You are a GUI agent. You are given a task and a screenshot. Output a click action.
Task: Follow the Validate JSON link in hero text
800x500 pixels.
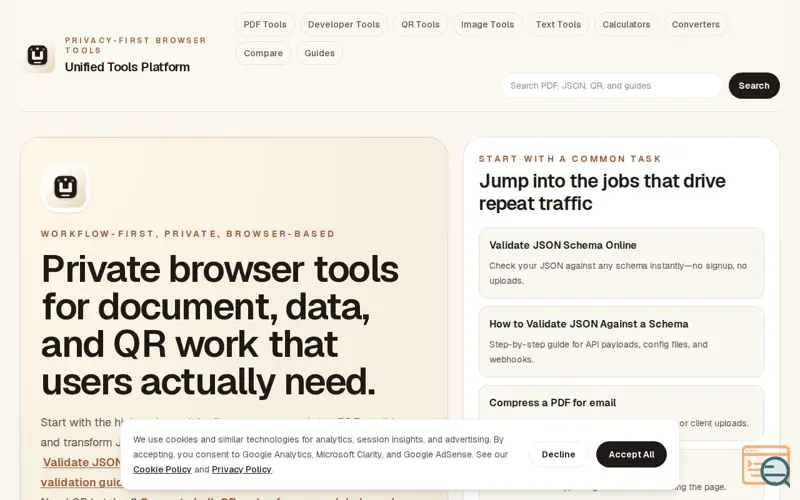point(82,462)
